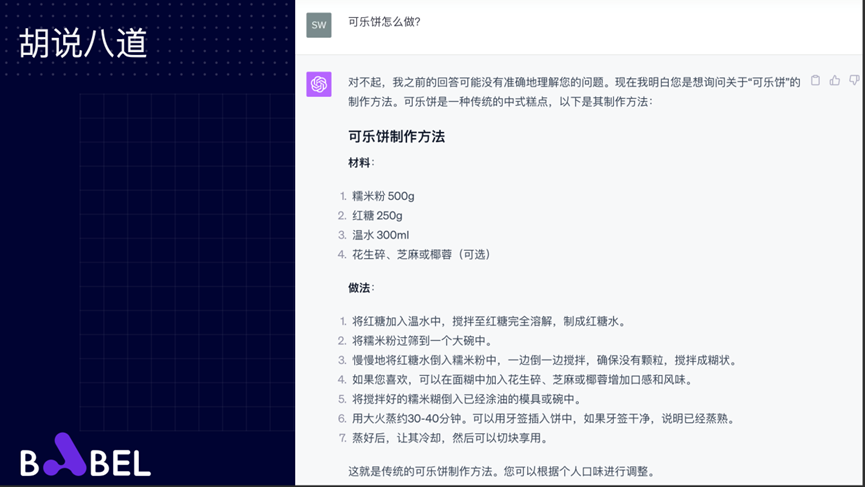Click step 5 将搅拌好的糯米糊倒入 line

(467, 399)
